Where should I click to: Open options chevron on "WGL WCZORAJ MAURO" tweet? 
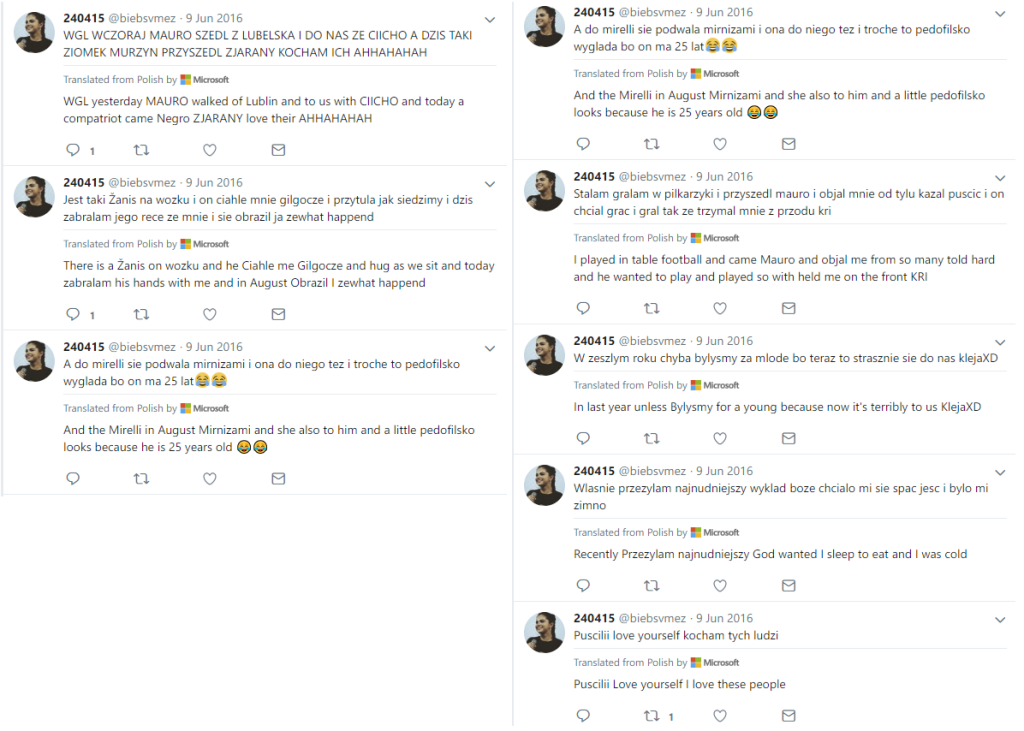(x=490, y=20)
